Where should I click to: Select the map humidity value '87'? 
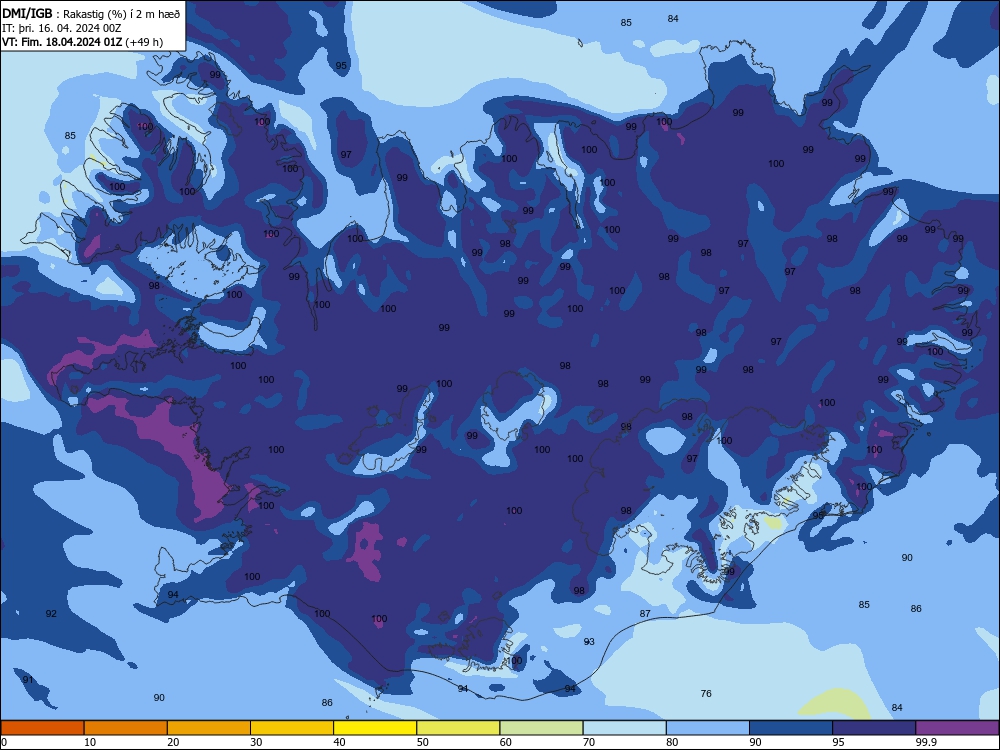(645, 614)
